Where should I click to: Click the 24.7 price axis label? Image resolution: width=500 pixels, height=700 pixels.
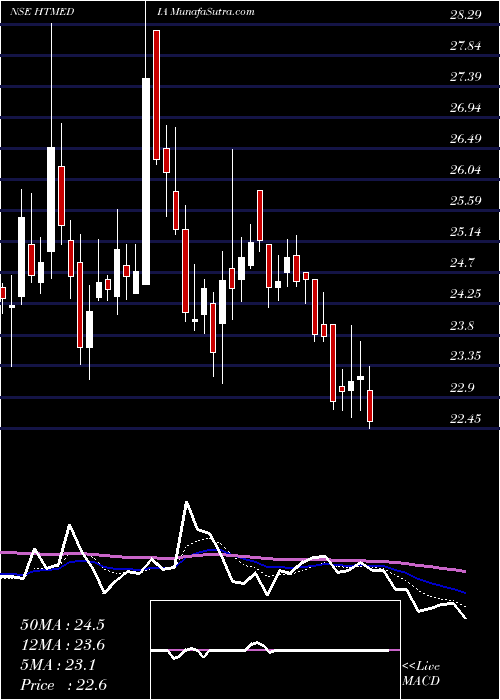462,262
